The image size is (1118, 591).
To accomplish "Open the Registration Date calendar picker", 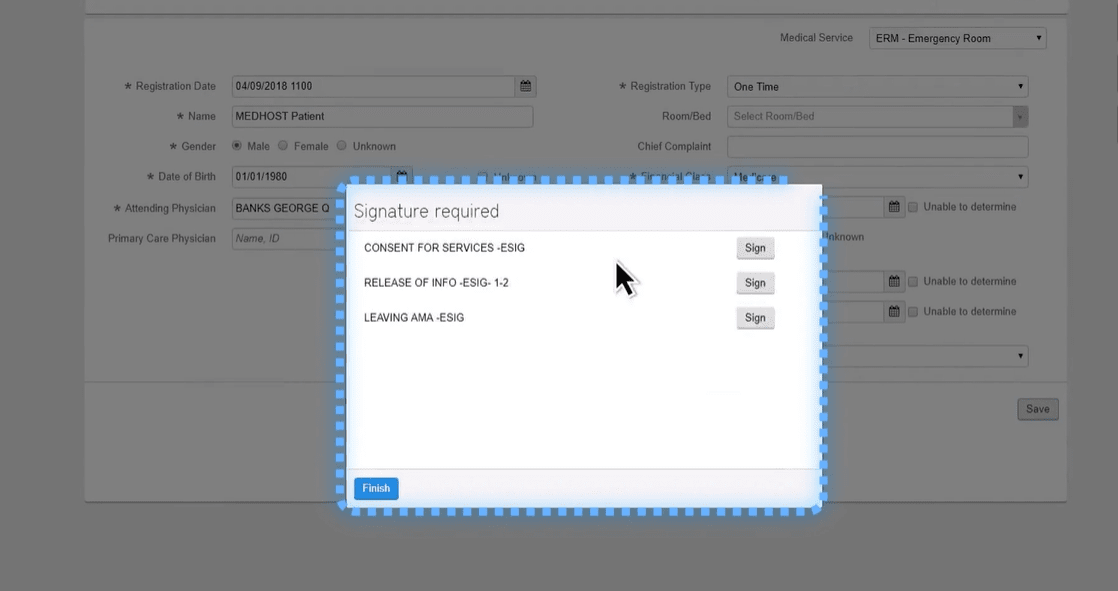I will 524,86.
